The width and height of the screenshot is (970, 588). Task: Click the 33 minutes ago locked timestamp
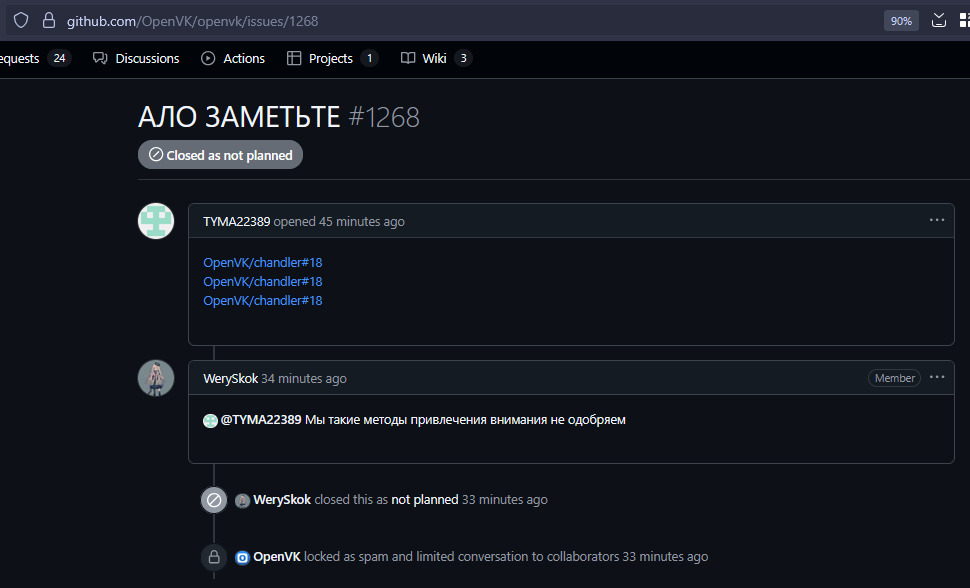(x=665, y=556)
